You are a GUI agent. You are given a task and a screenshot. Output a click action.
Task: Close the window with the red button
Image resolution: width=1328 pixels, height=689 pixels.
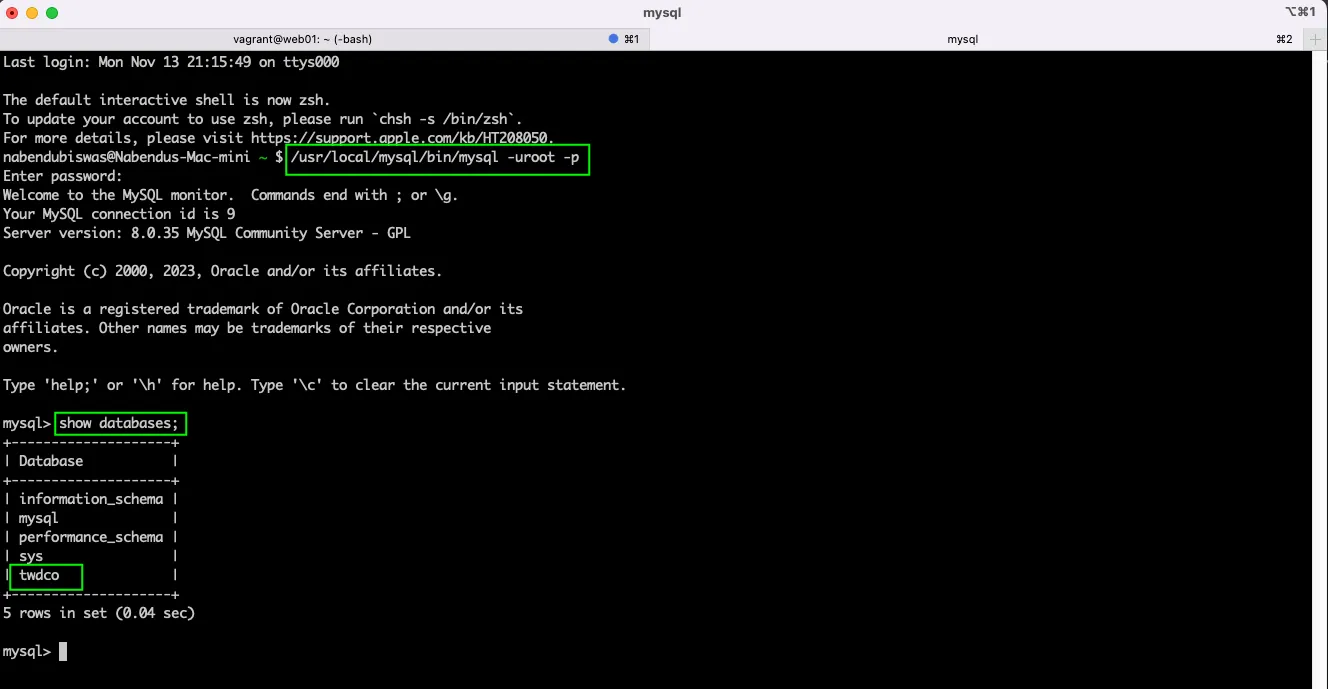[12, 13]
